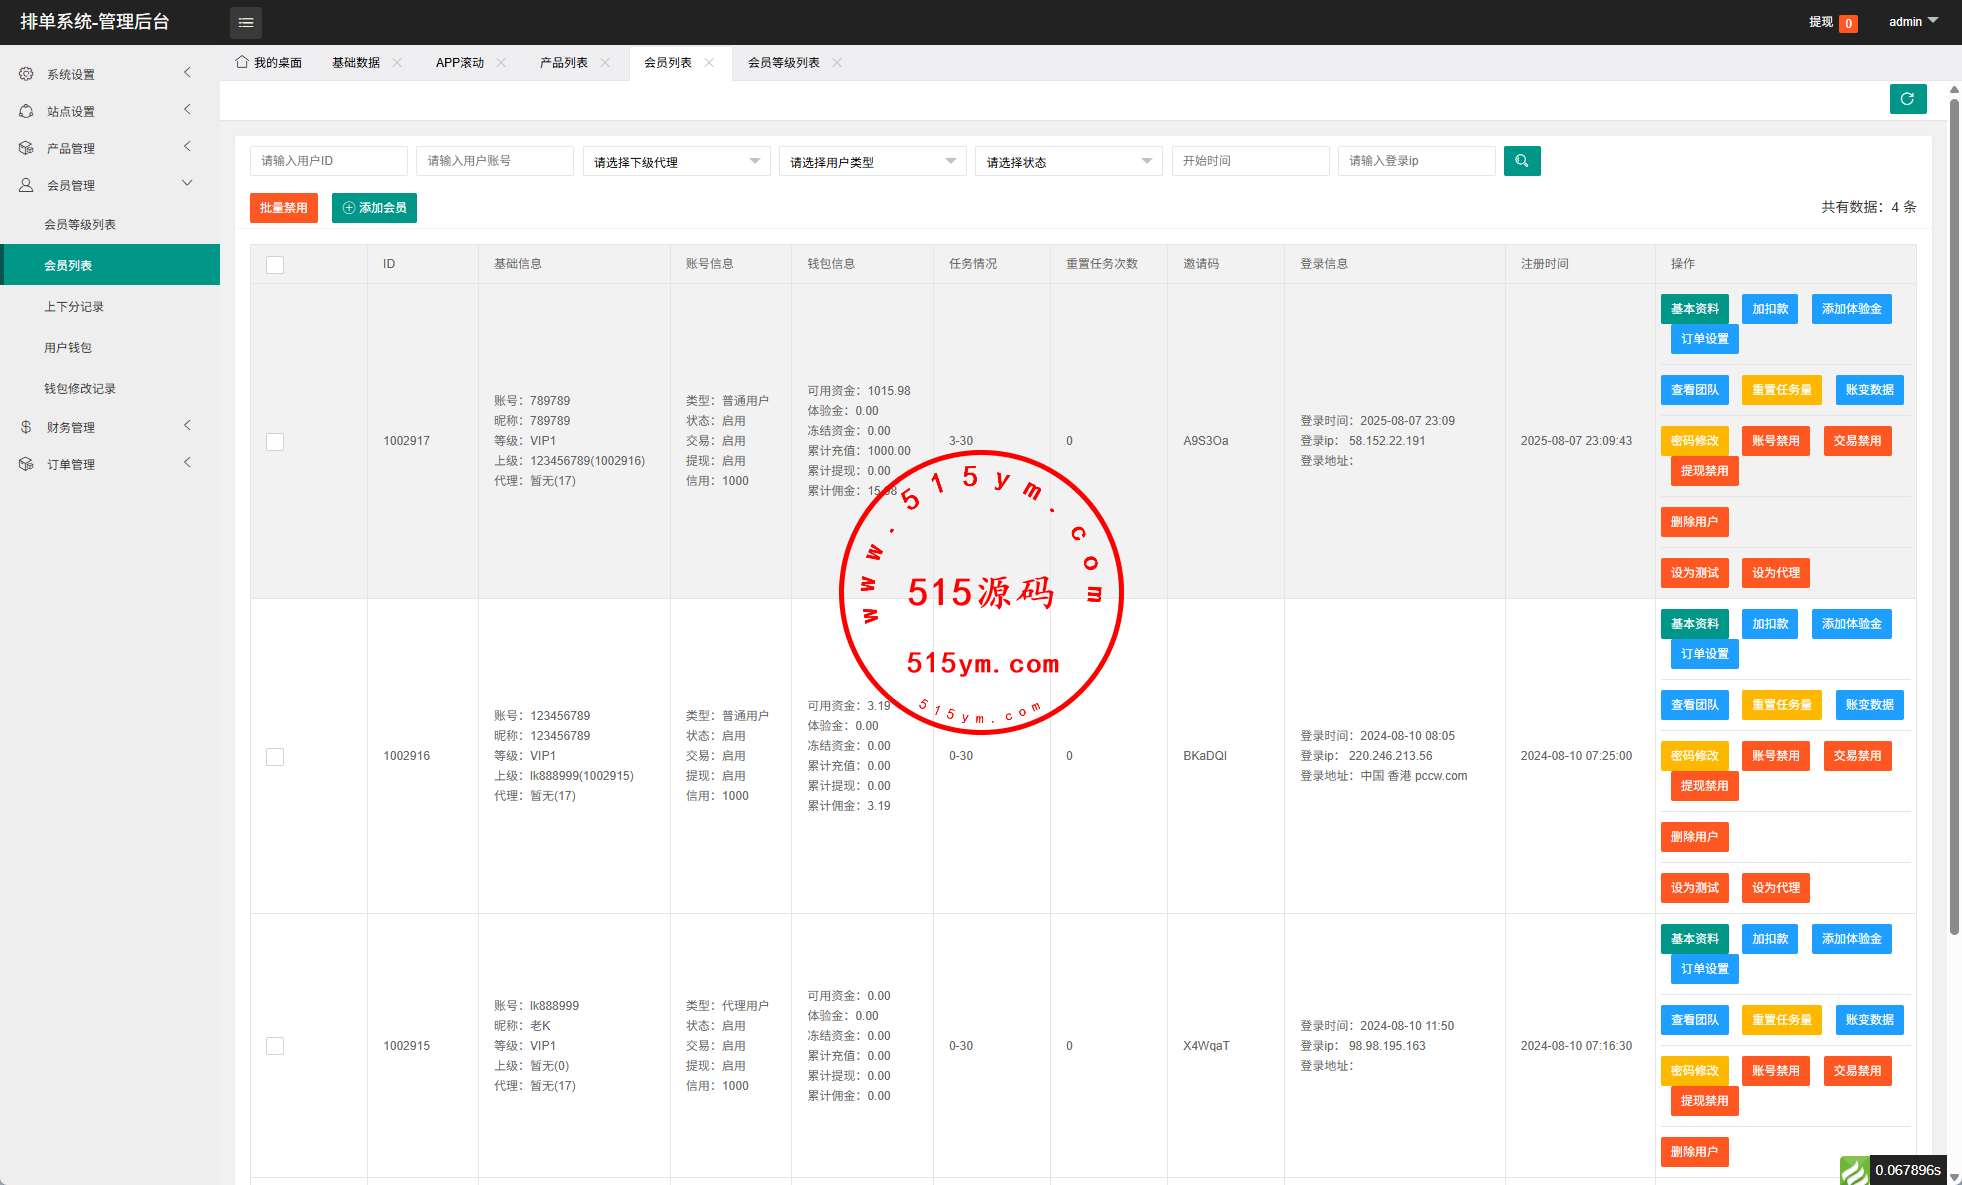Click the member management person icon
Image resolution: width=1962 pixels, height=1185 pixels.
[26, 185]
